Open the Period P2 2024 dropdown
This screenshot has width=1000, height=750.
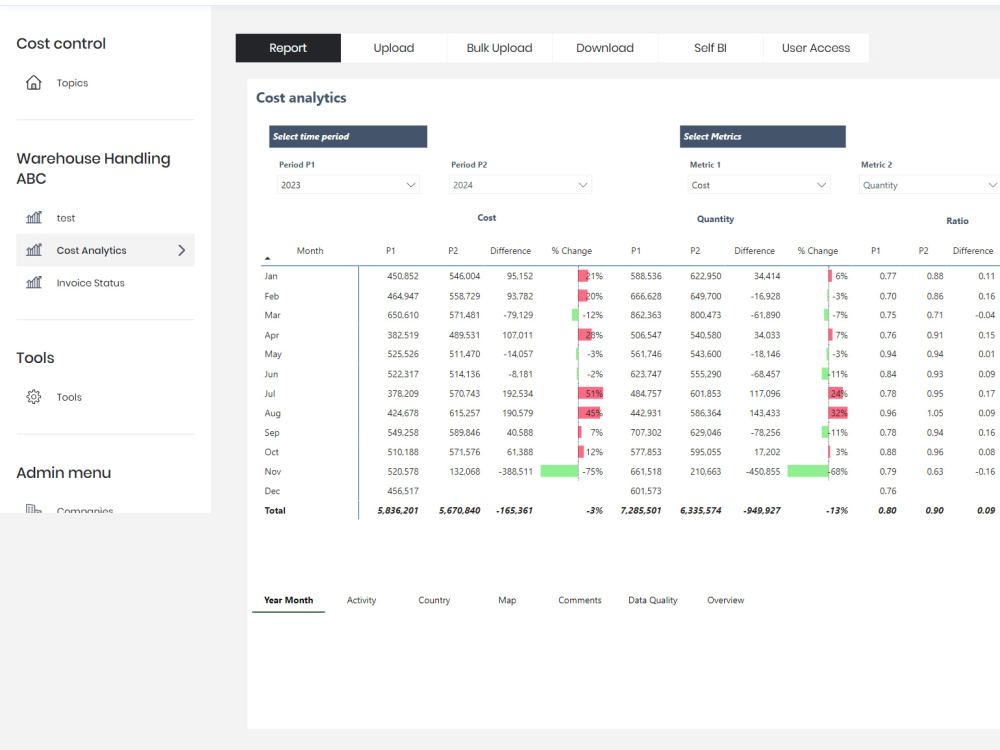520,185
